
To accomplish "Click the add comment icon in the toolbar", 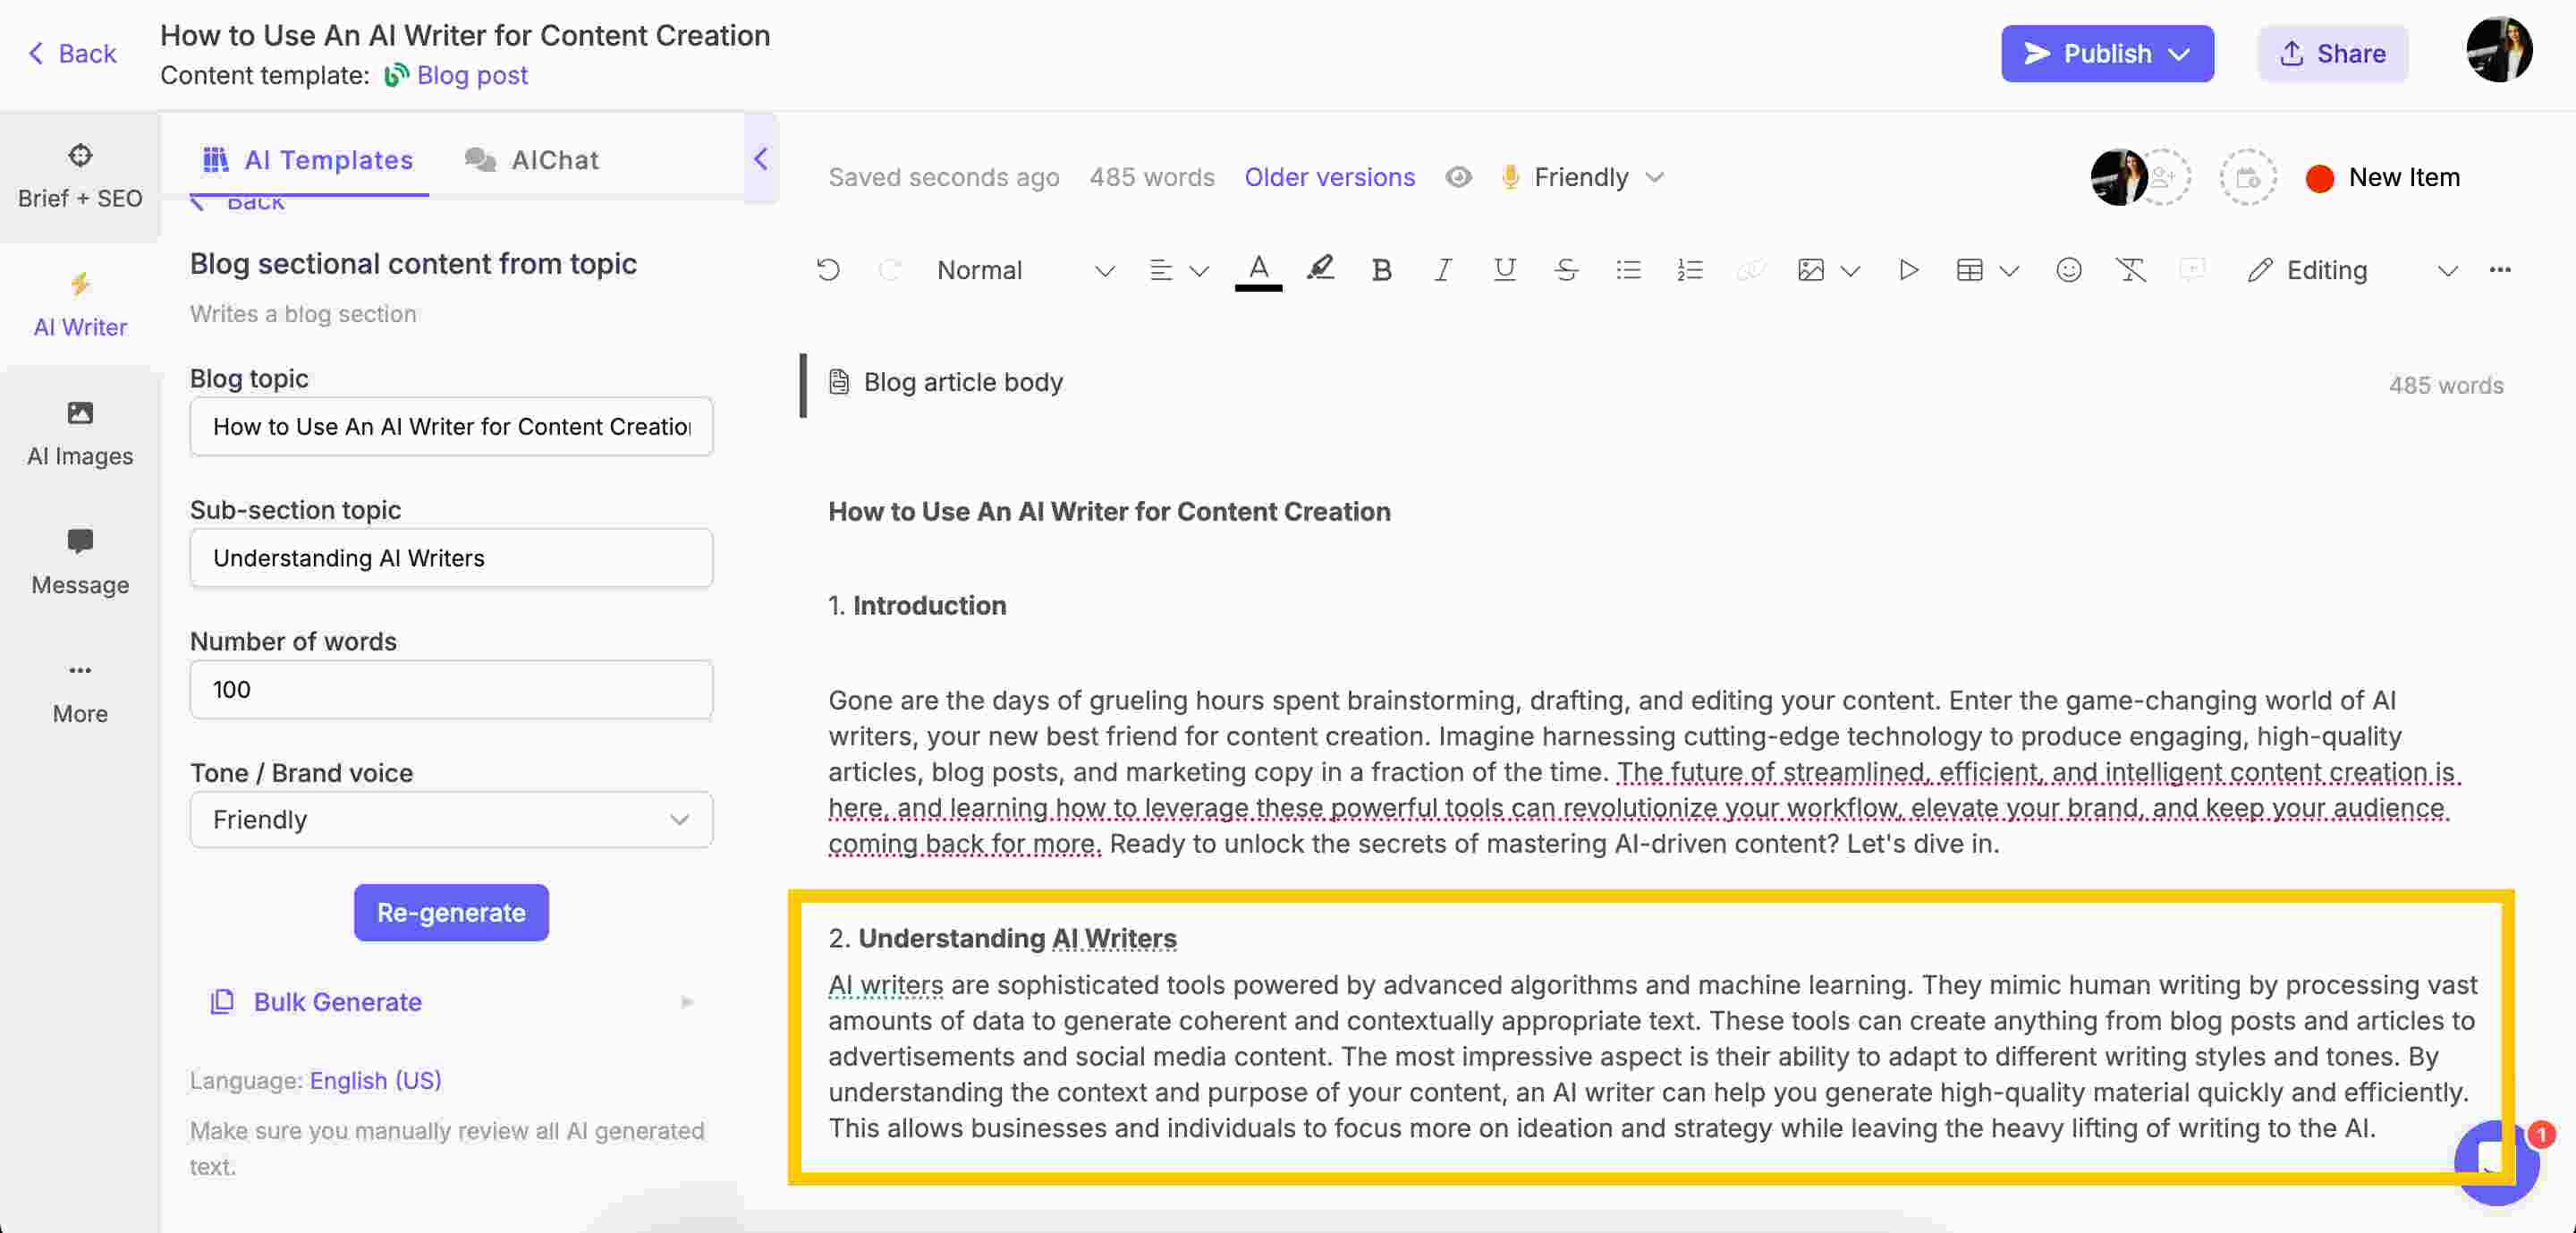I will tap(2191, 270).
